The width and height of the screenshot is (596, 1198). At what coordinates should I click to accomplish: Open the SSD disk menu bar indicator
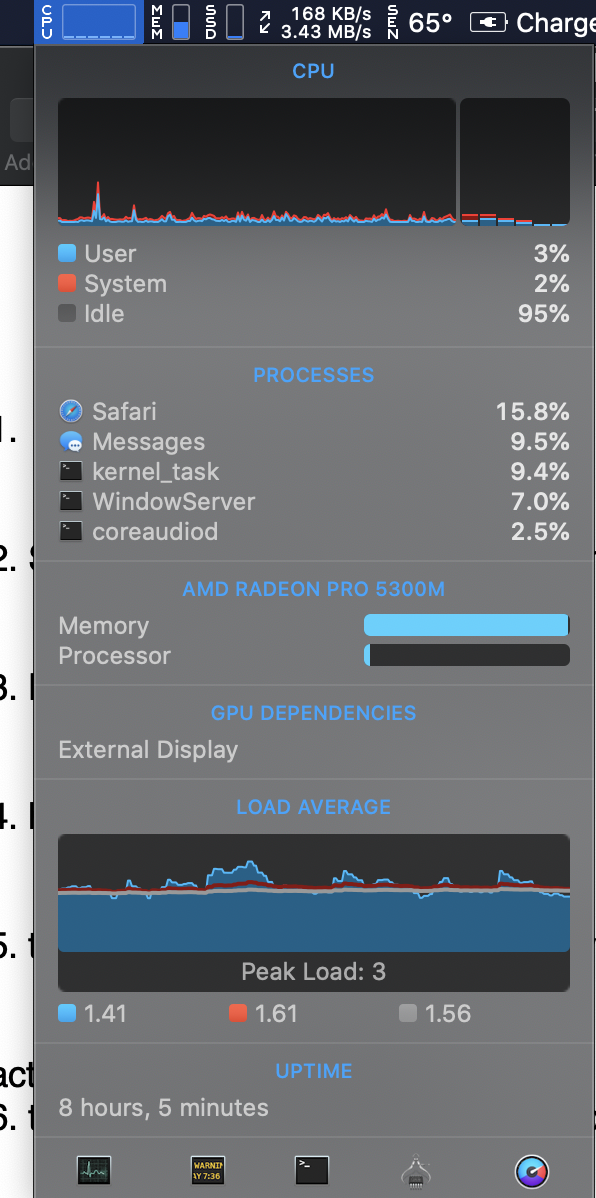coord(225,21)
